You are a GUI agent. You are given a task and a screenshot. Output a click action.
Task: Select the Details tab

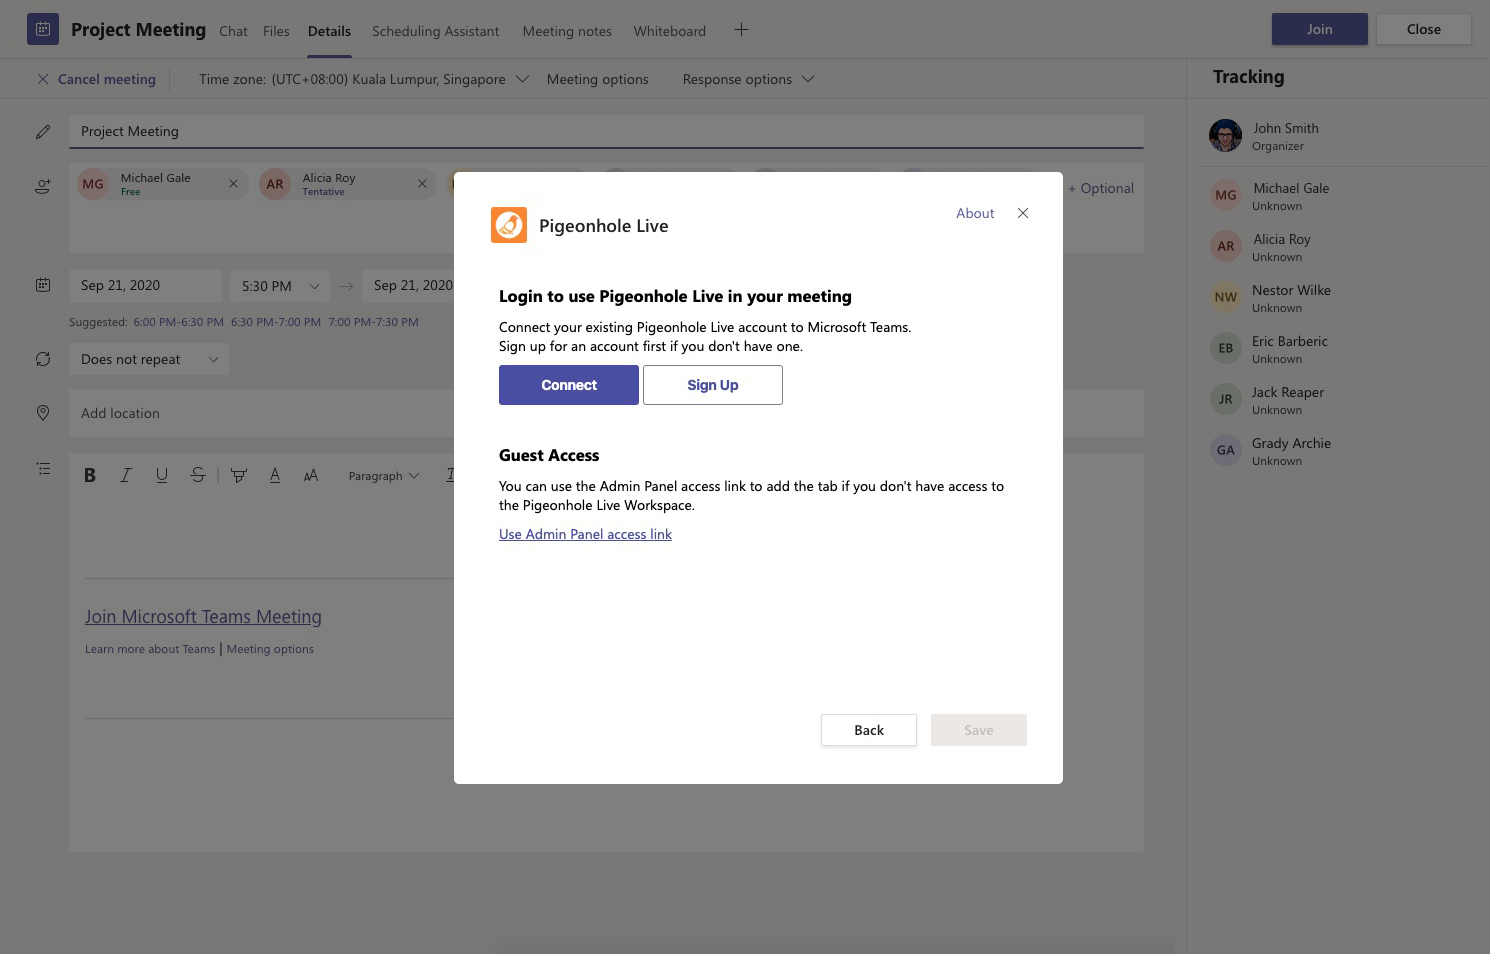click(329, 31)
